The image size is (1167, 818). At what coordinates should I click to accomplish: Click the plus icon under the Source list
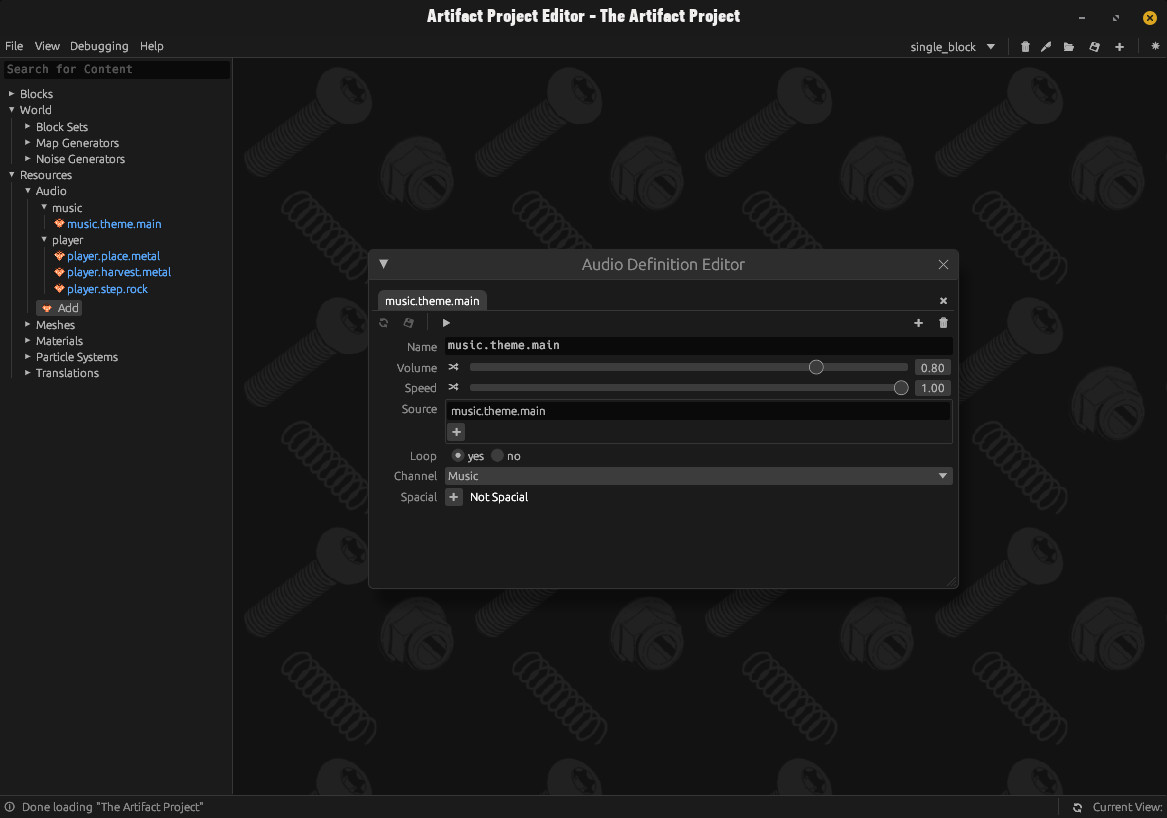tap(456, 432)
